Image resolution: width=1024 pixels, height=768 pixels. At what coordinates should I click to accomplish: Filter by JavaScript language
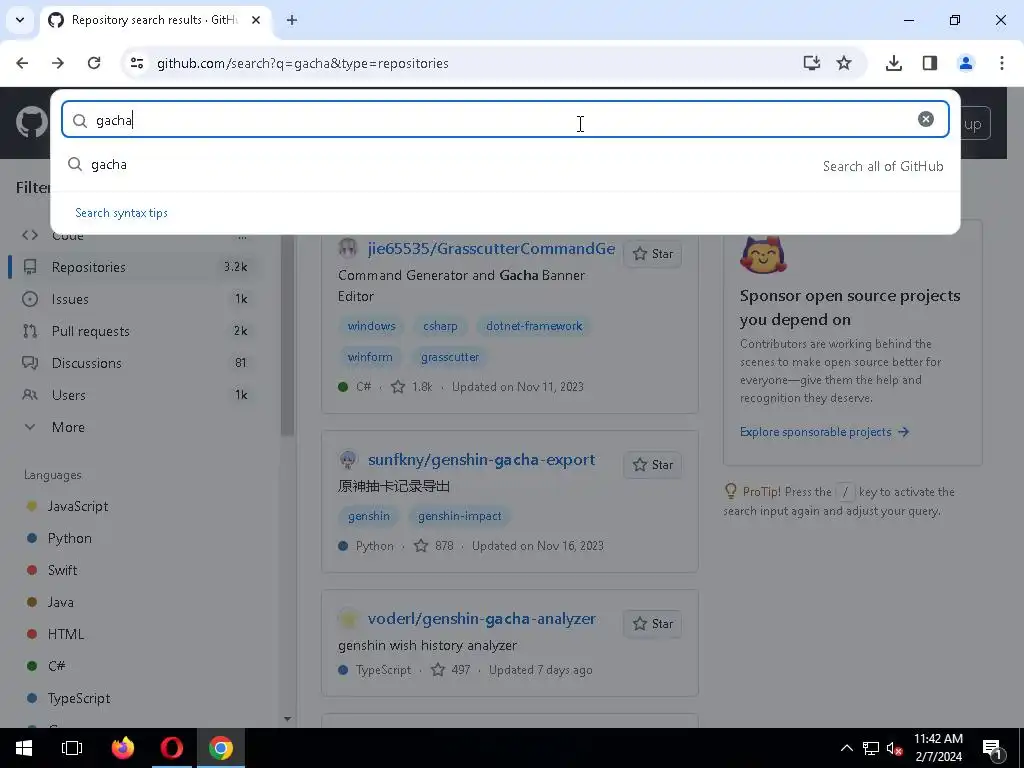click(x=78, y=506)
